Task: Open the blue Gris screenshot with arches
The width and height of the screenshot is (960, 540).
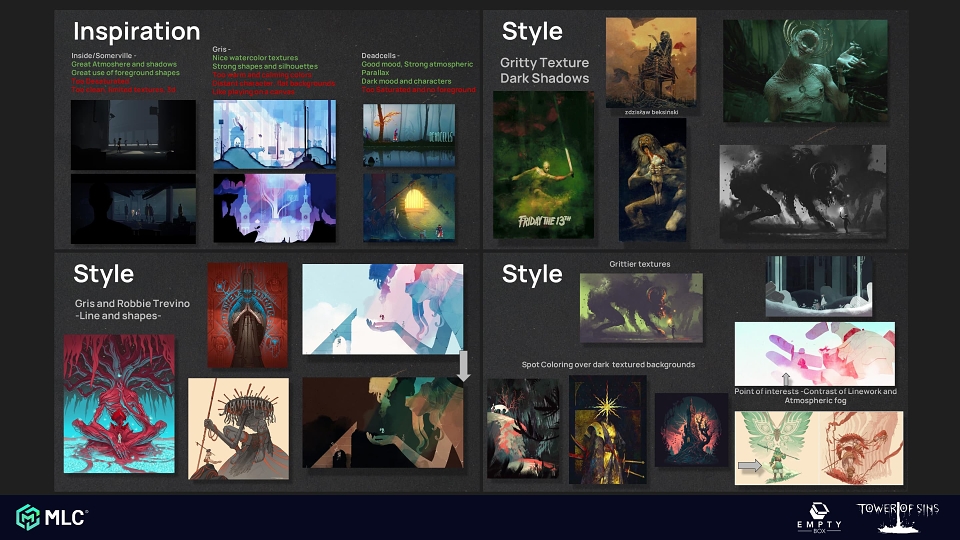Action: click(x=274, y=135)
